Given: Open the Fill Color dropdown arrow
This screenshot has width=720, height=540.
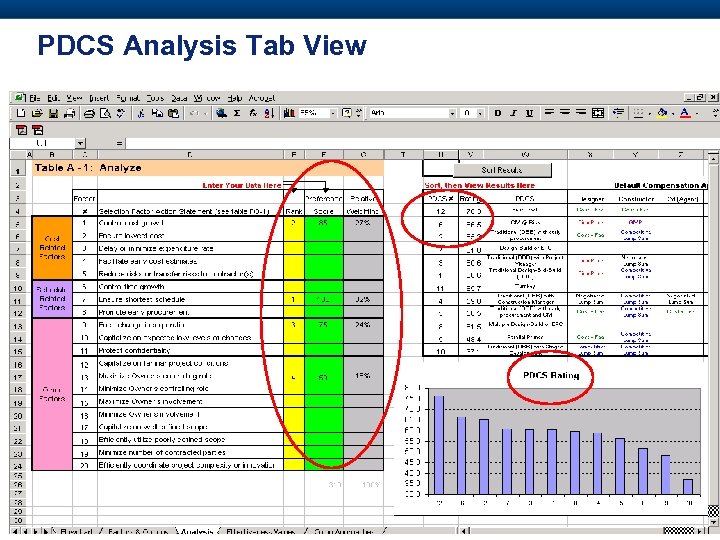Looking at the screenshot, I should click(x=673, y=113).
